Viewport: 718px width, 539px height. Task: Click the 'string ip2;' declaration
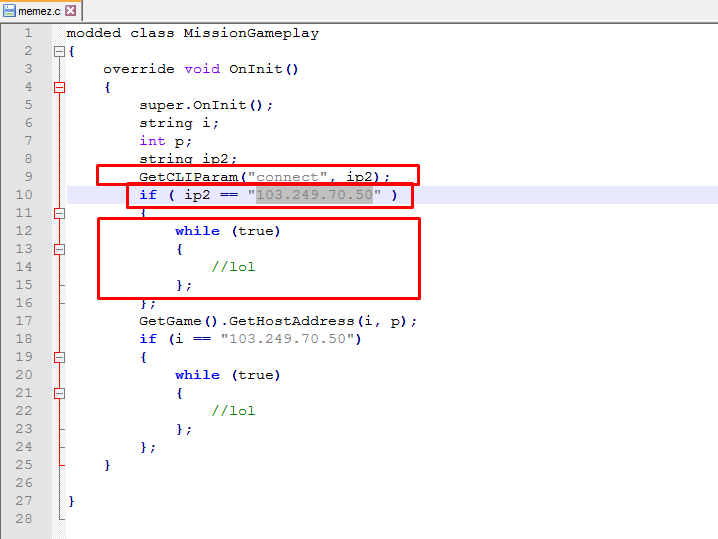pyautogui.click(x=188, y=159)
